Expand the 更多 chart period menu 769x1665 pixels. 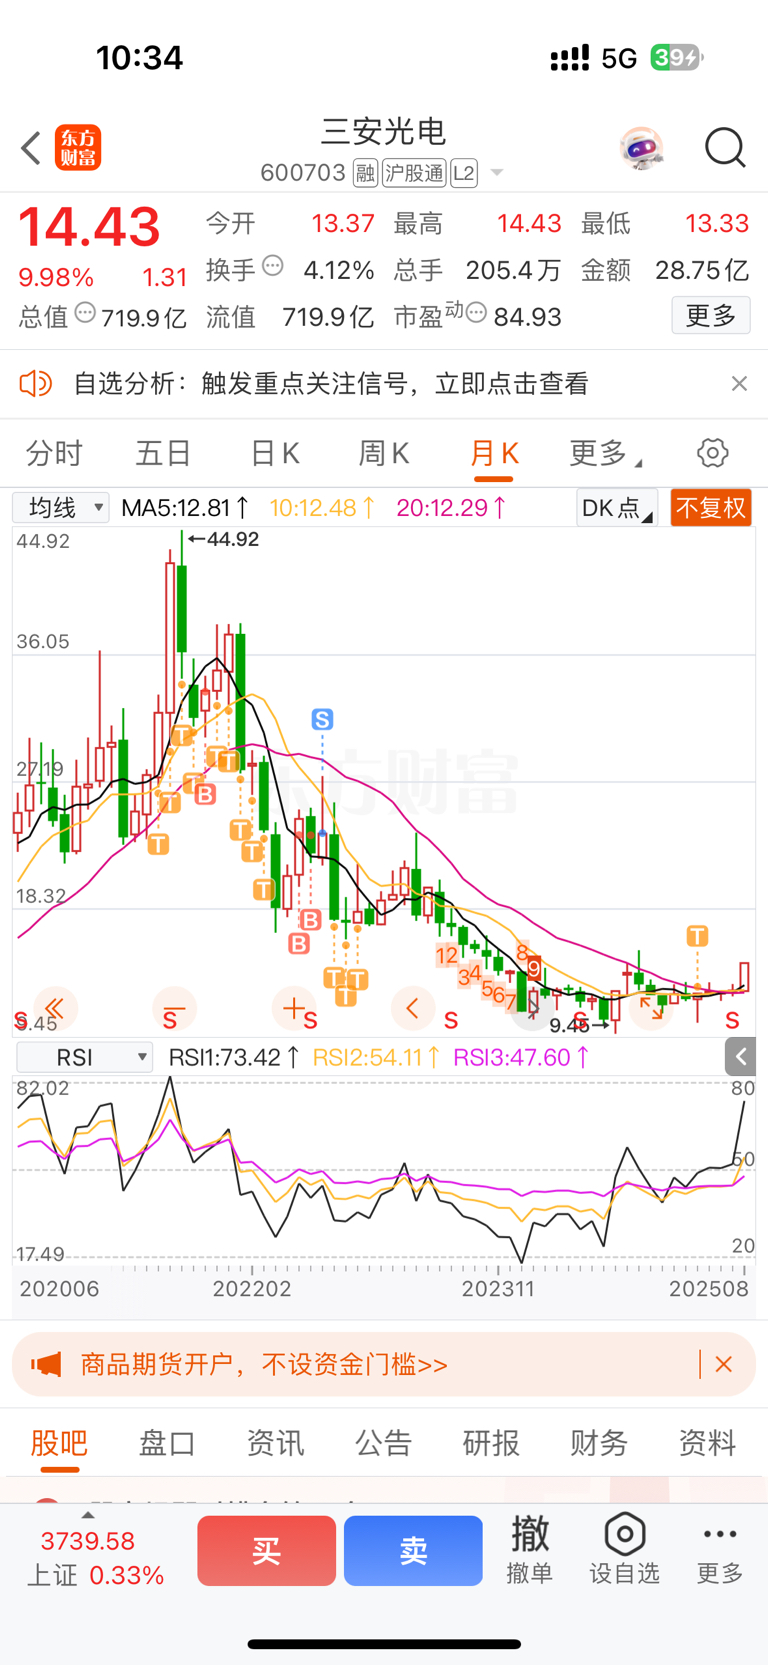coord(605,453)
